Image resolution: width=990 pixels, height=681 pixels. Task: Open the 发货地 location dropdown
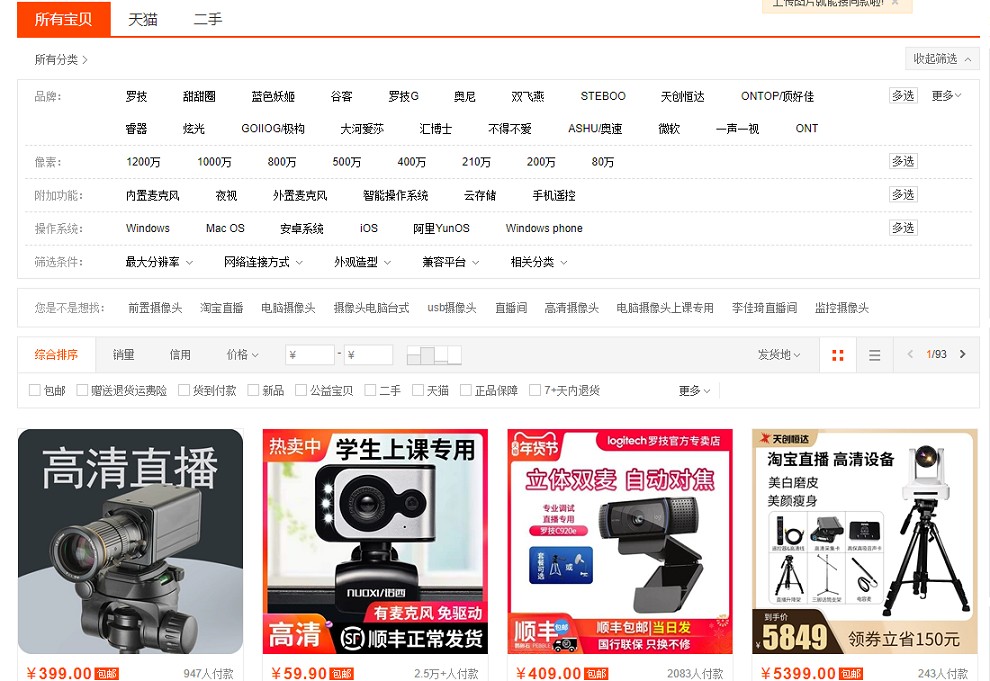(779, 355)
